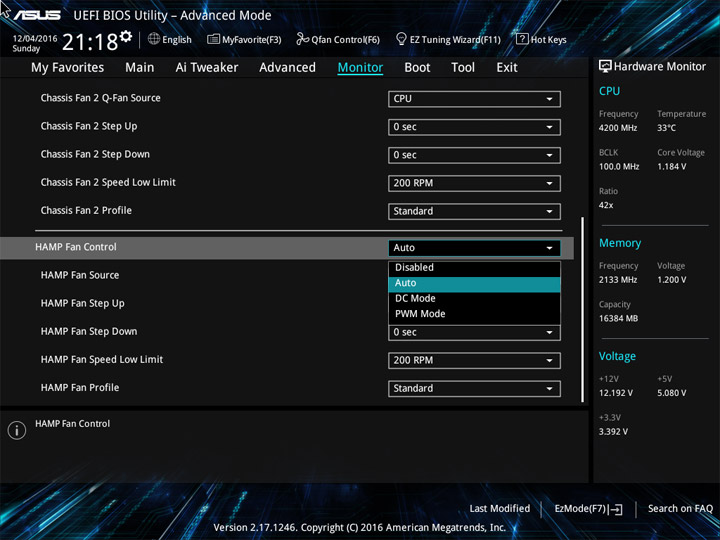Click Last Modified
This screenshot has height=540, width=720.
(500, 509)
